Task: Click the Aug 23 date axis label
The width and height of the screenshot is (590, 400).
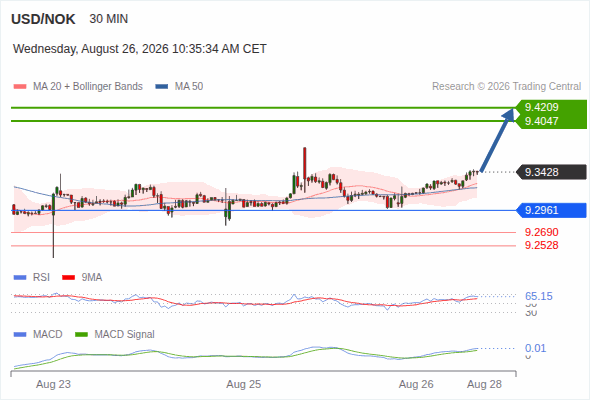Action: [x=53, y=384]
